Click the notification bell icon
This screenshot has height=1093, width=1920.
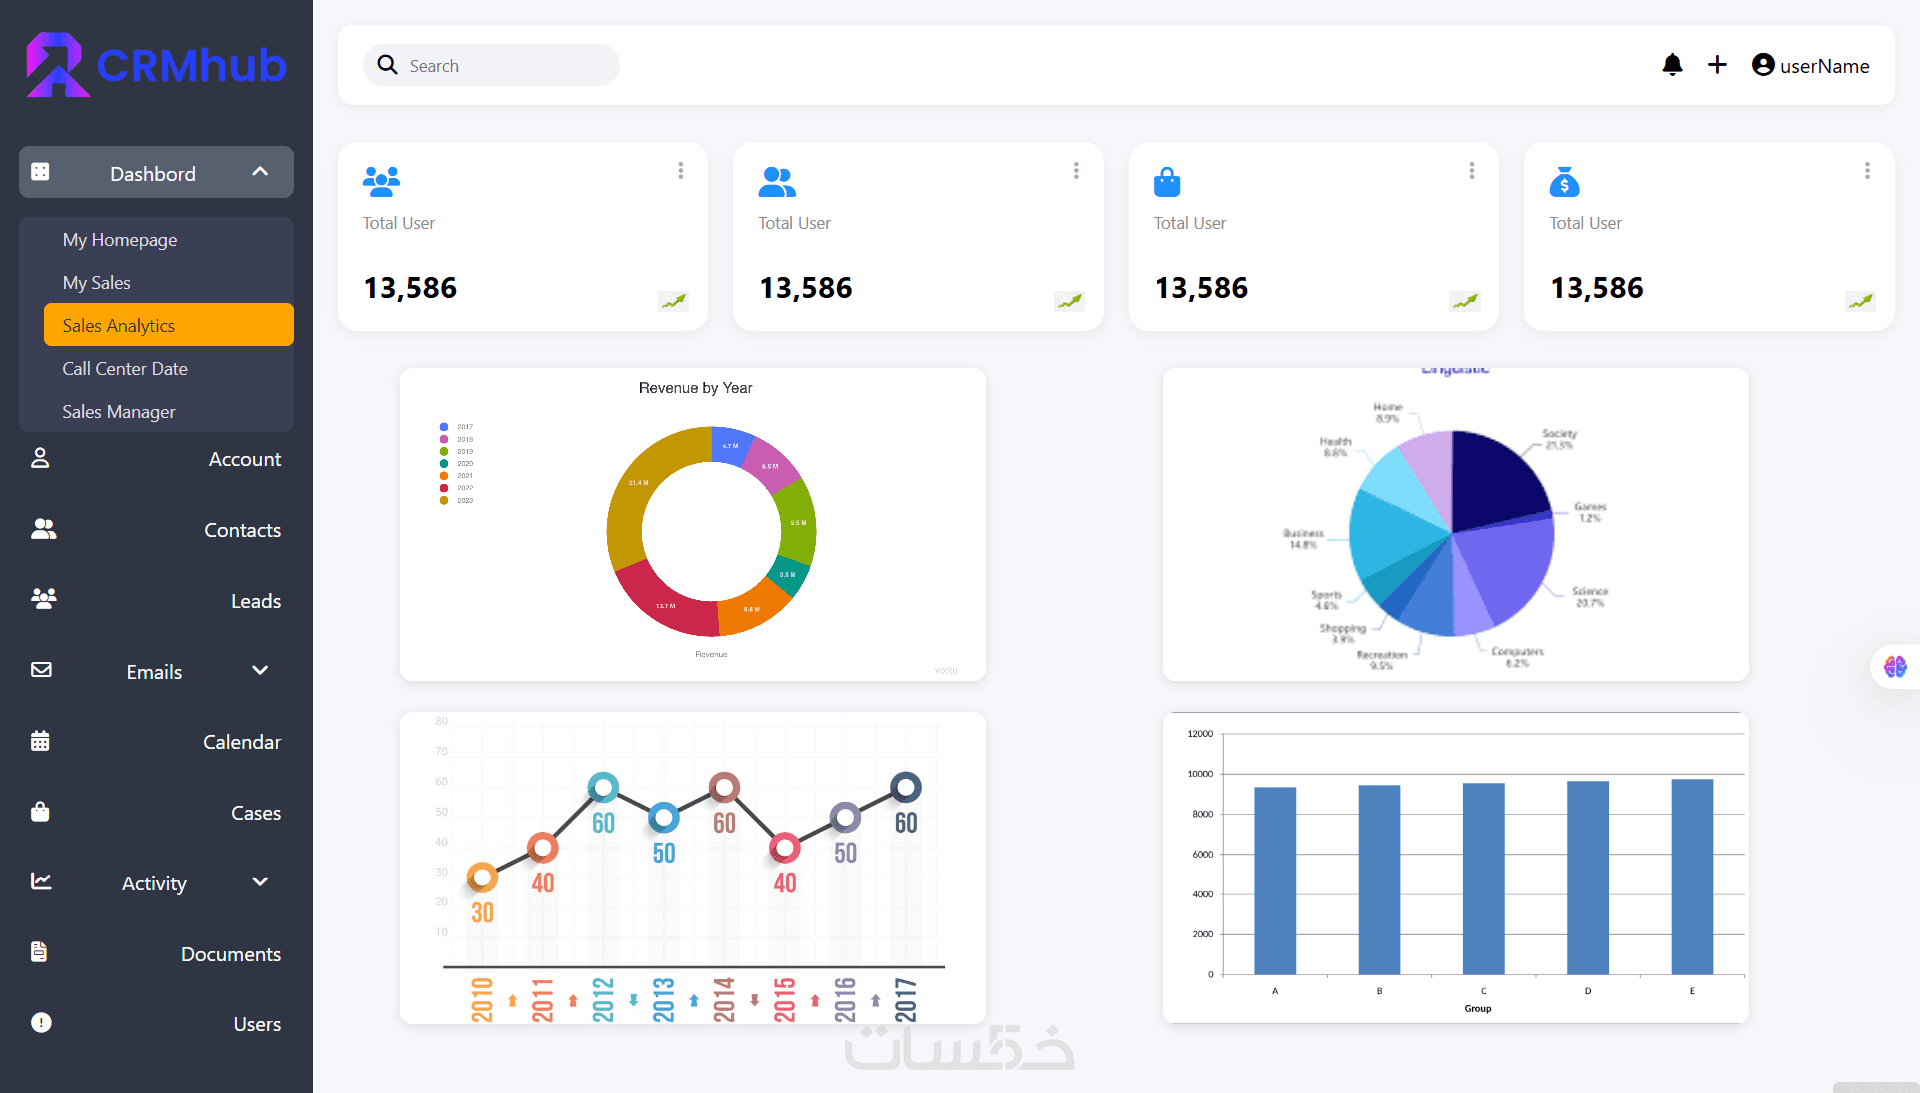click(x=1672, y=65)
